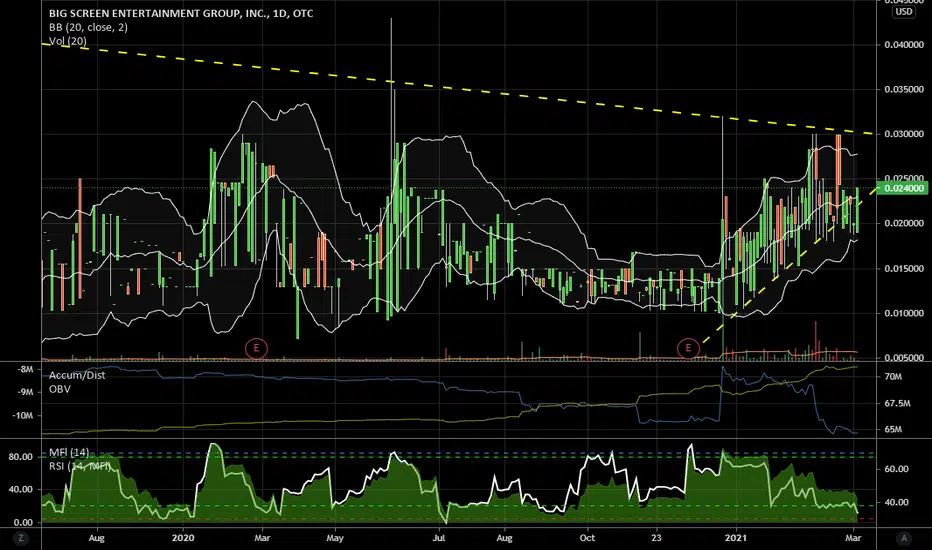
Task: Click the 70M OBV scale label
Action: click(893, 377)
